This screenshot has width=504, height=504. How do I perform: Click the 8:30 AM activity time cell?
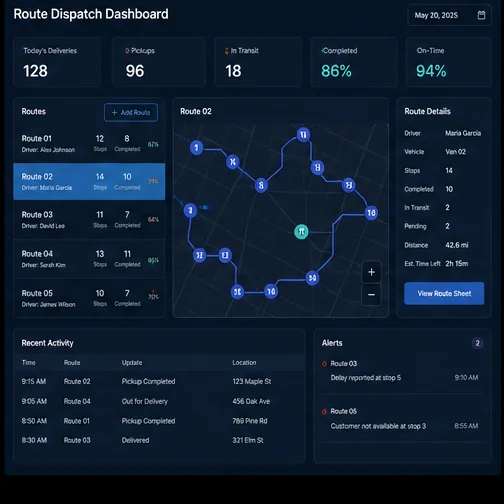coord(34,440)
